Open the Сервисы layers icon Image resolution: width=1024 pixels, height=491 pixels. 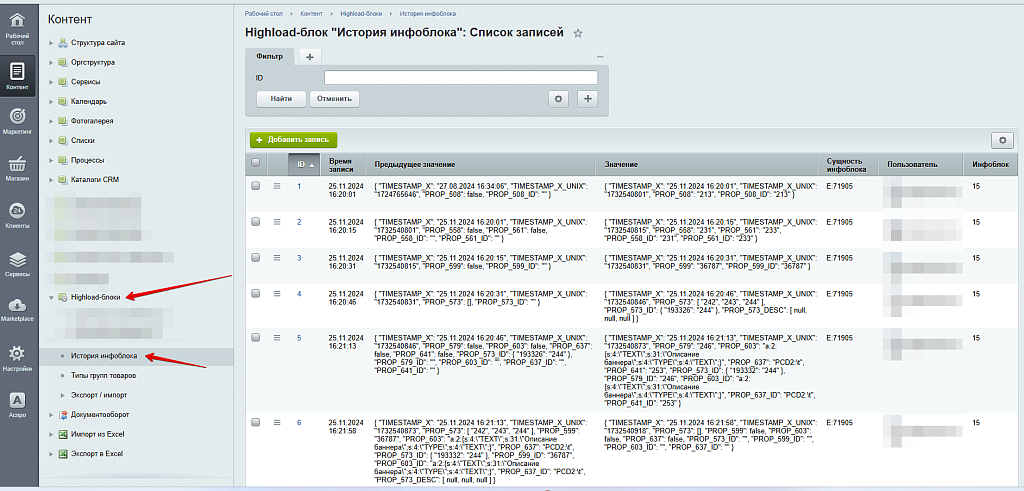click(17, 262)
